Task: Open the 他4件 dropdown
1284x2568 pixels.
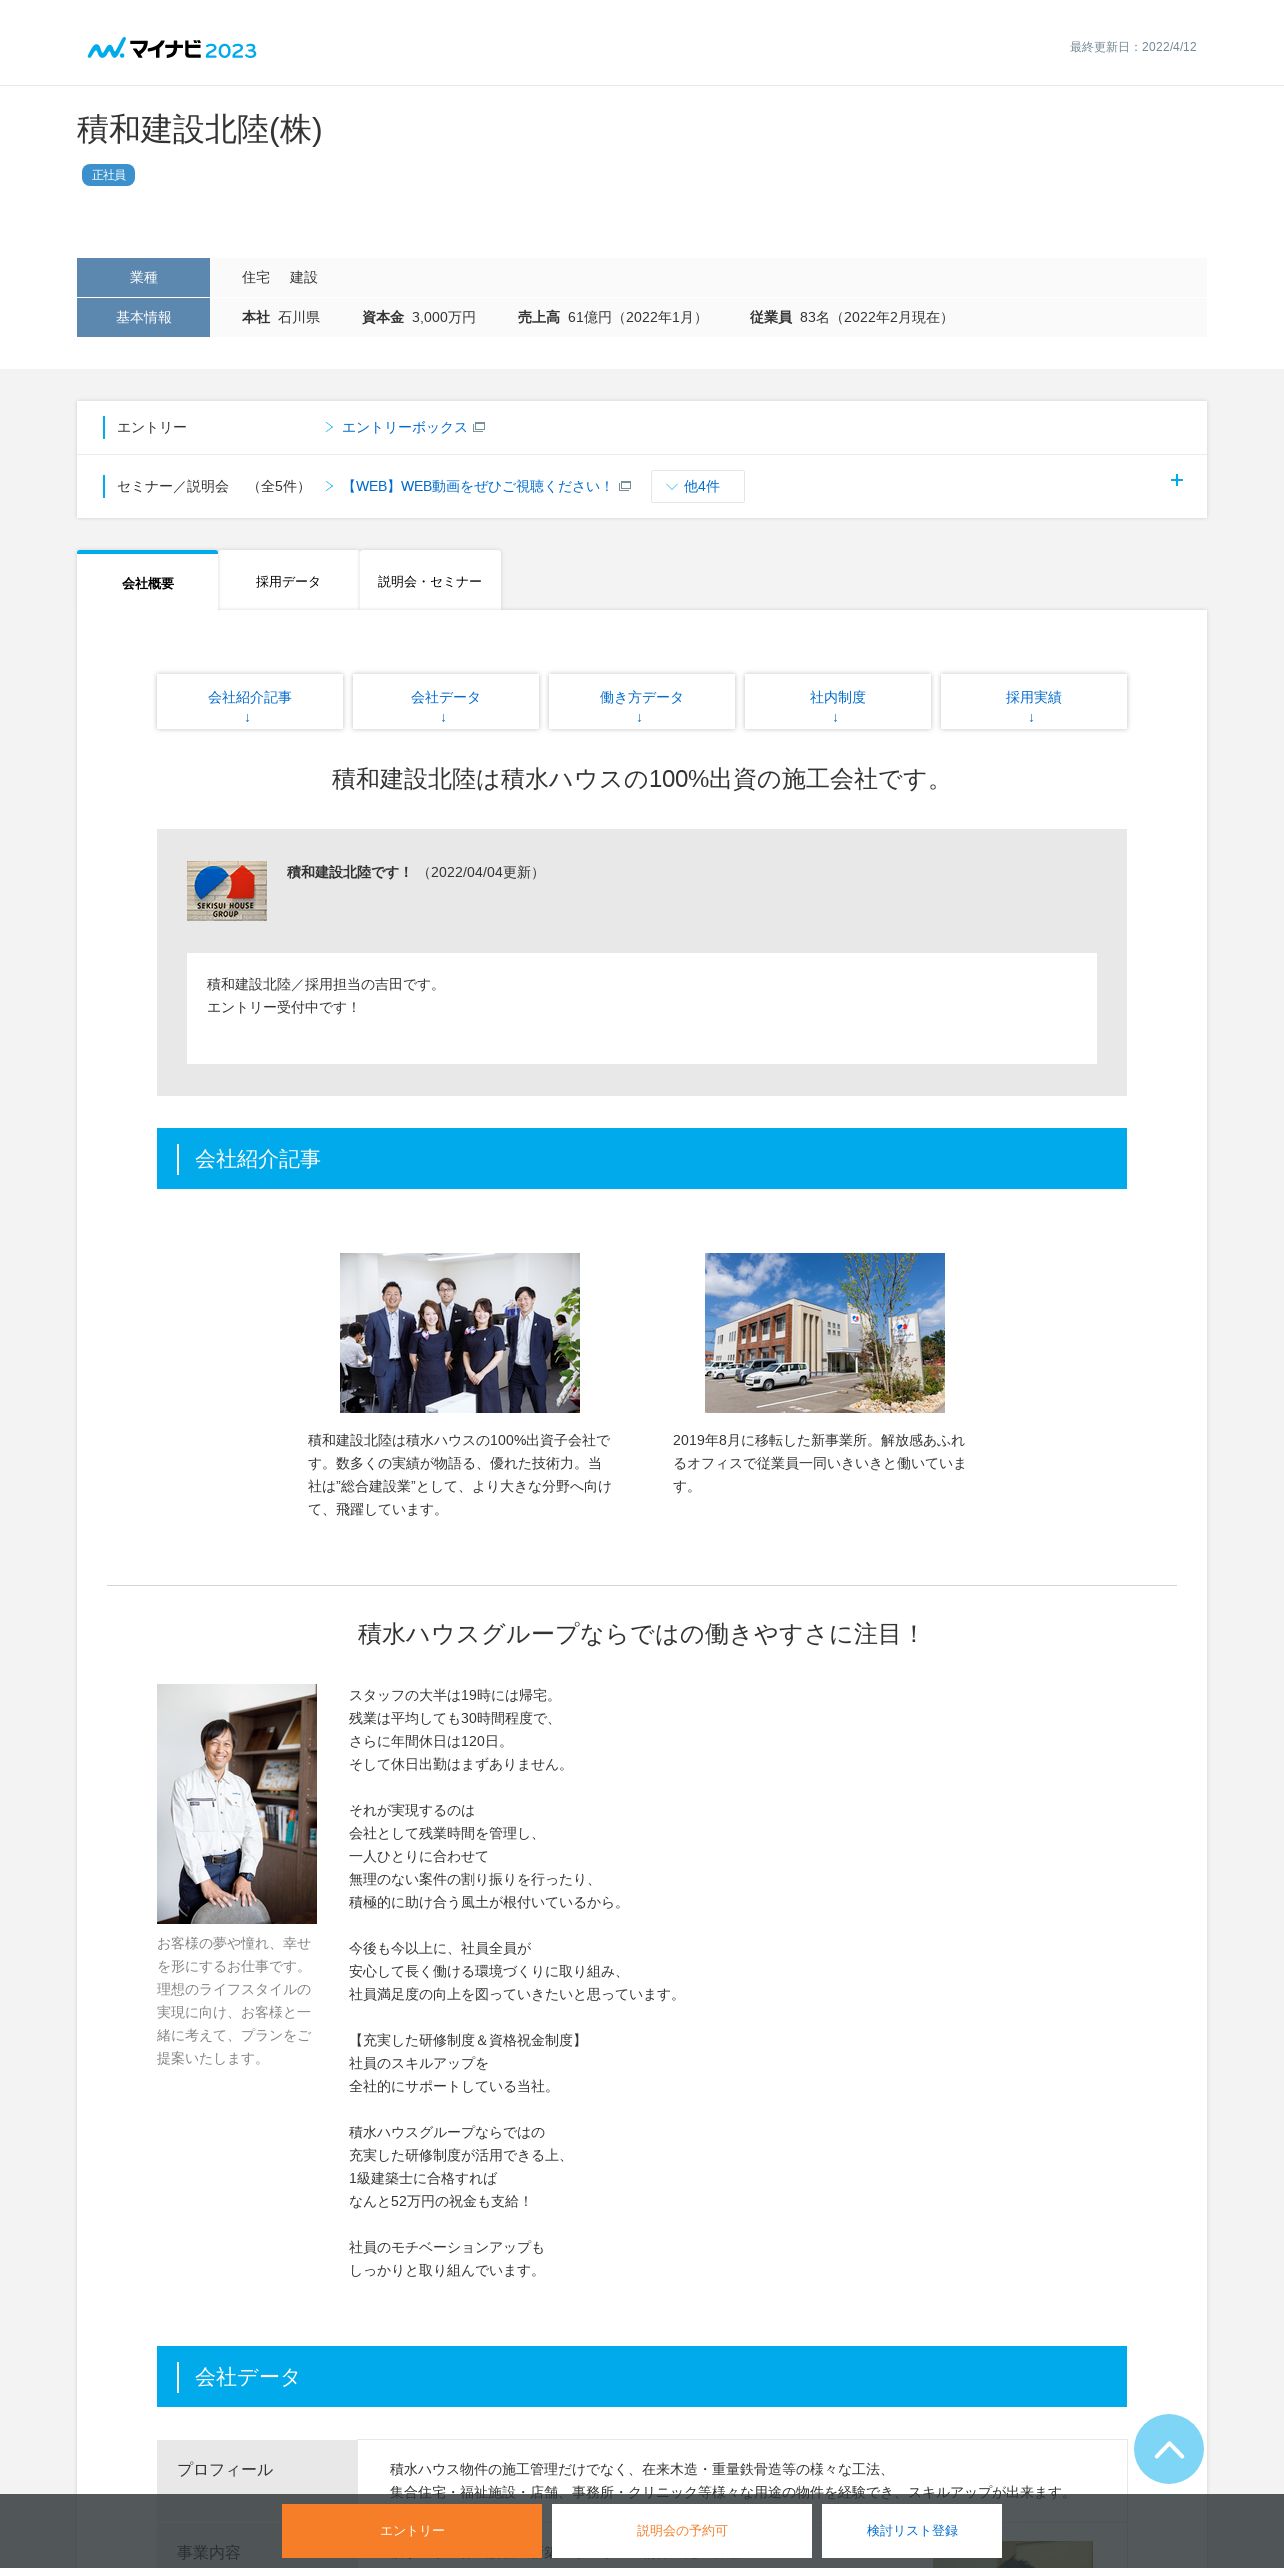Action: pyautogui.click(x=697, y=486)
